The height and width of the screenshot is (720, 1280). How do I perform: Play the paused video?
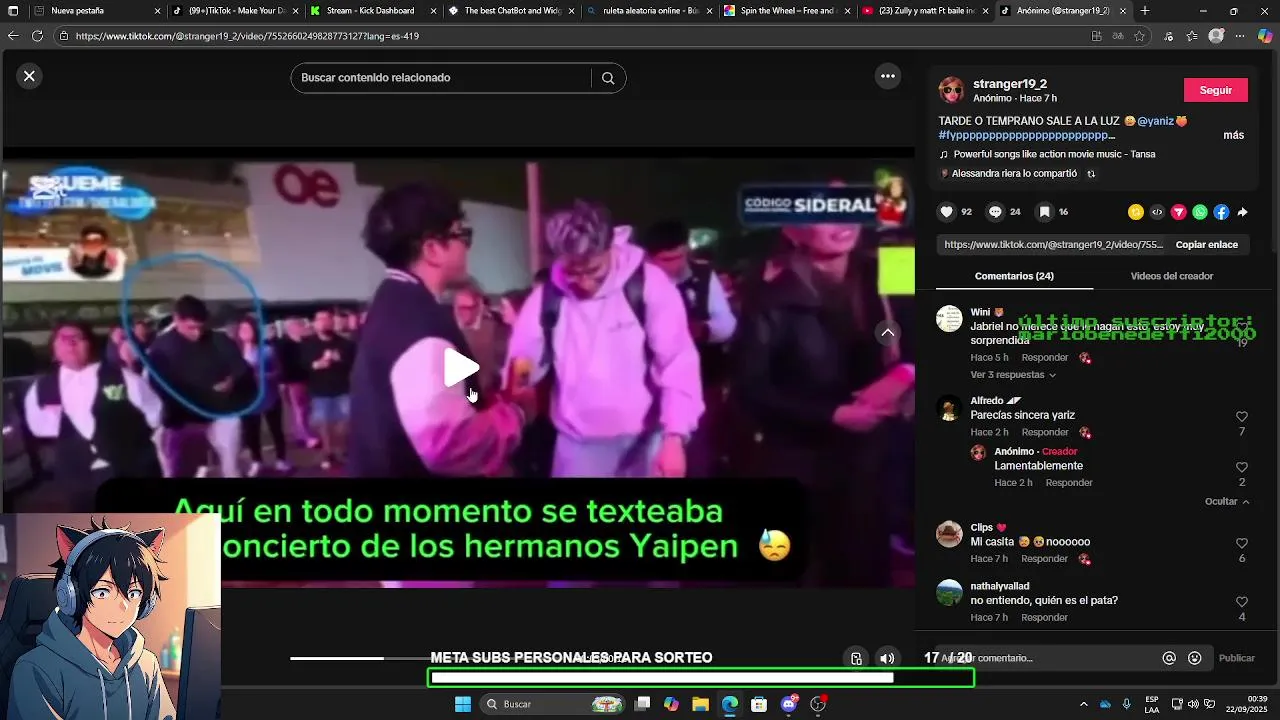460,368
